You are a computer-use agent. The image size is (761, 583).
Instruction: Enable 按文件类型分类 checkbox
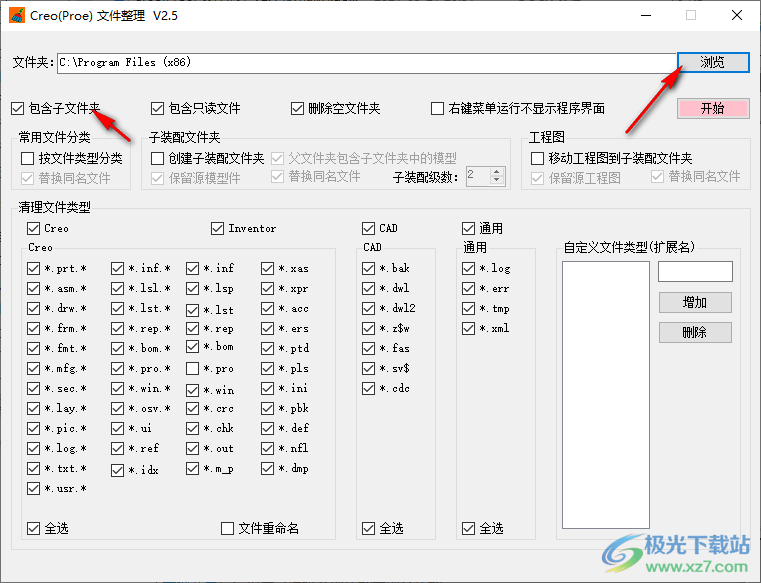point(28,158)
